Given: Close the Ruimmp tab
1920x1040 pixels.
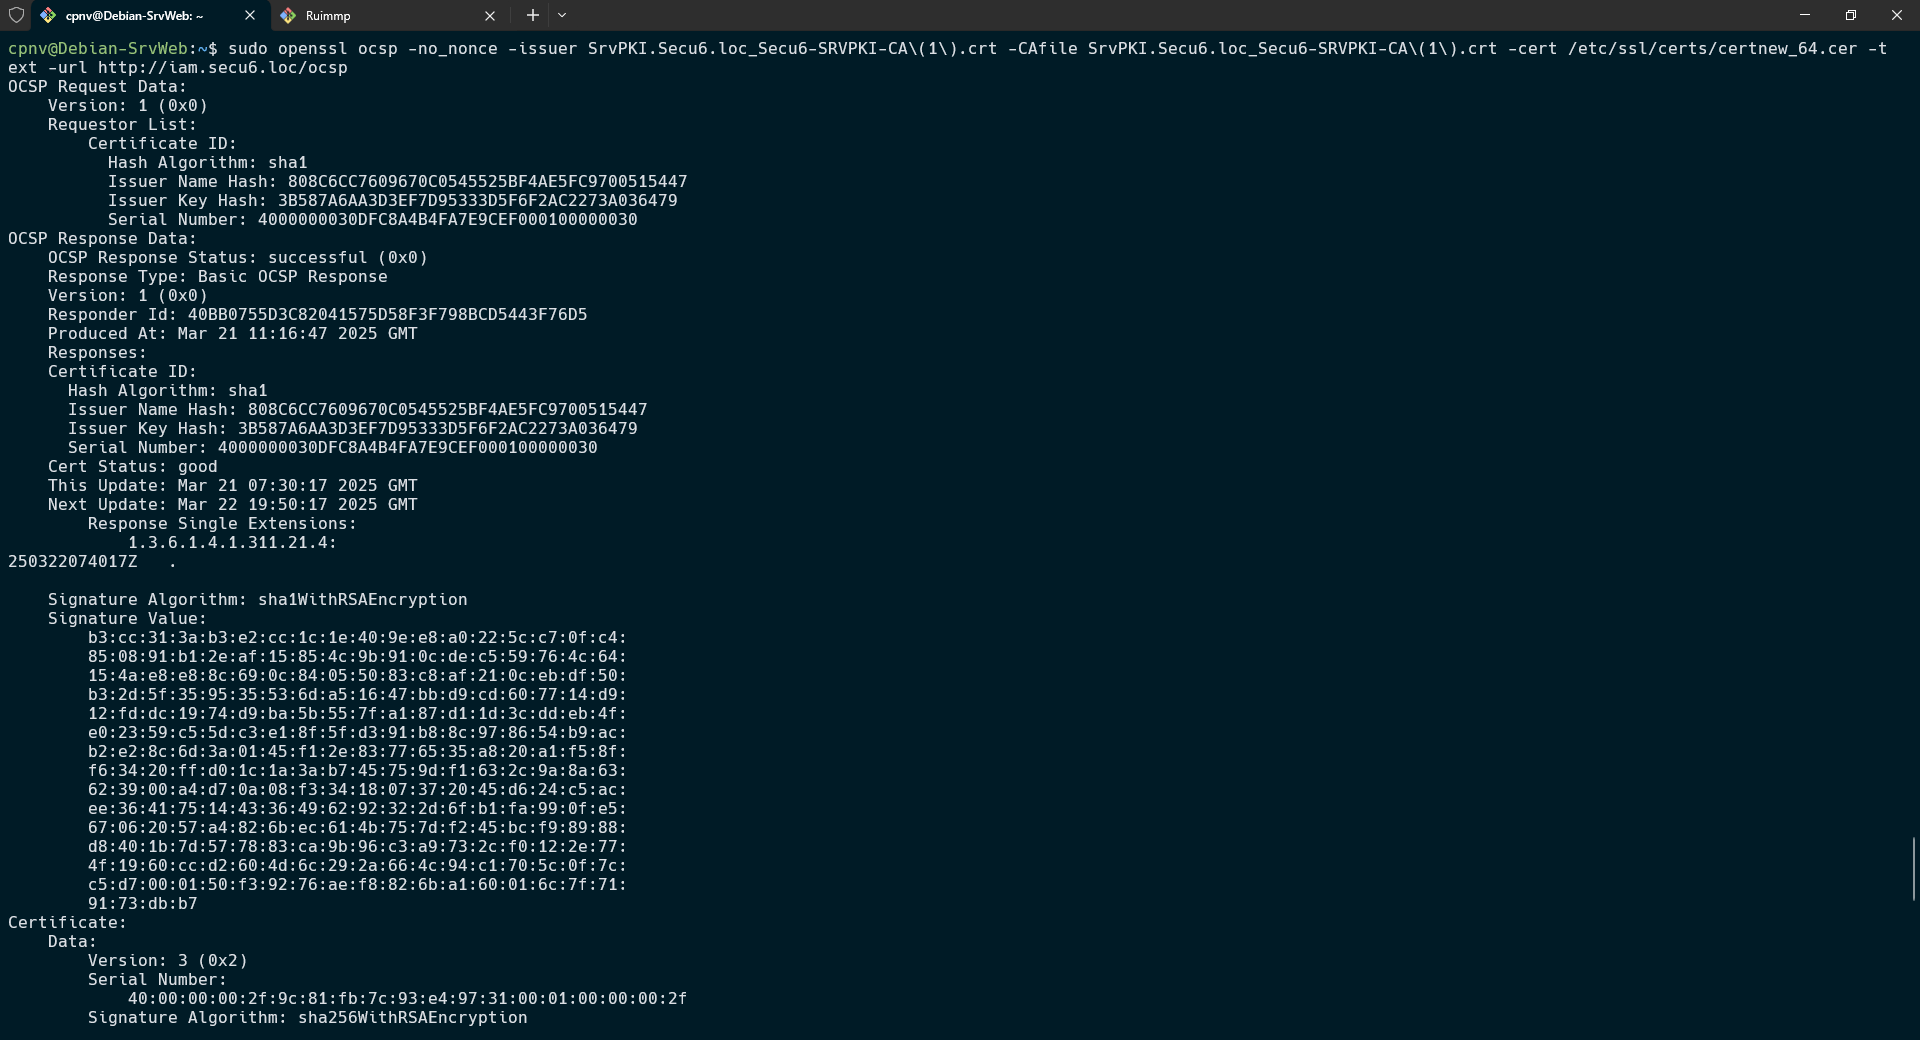Looking at the screenshot, I should [490, 15].
